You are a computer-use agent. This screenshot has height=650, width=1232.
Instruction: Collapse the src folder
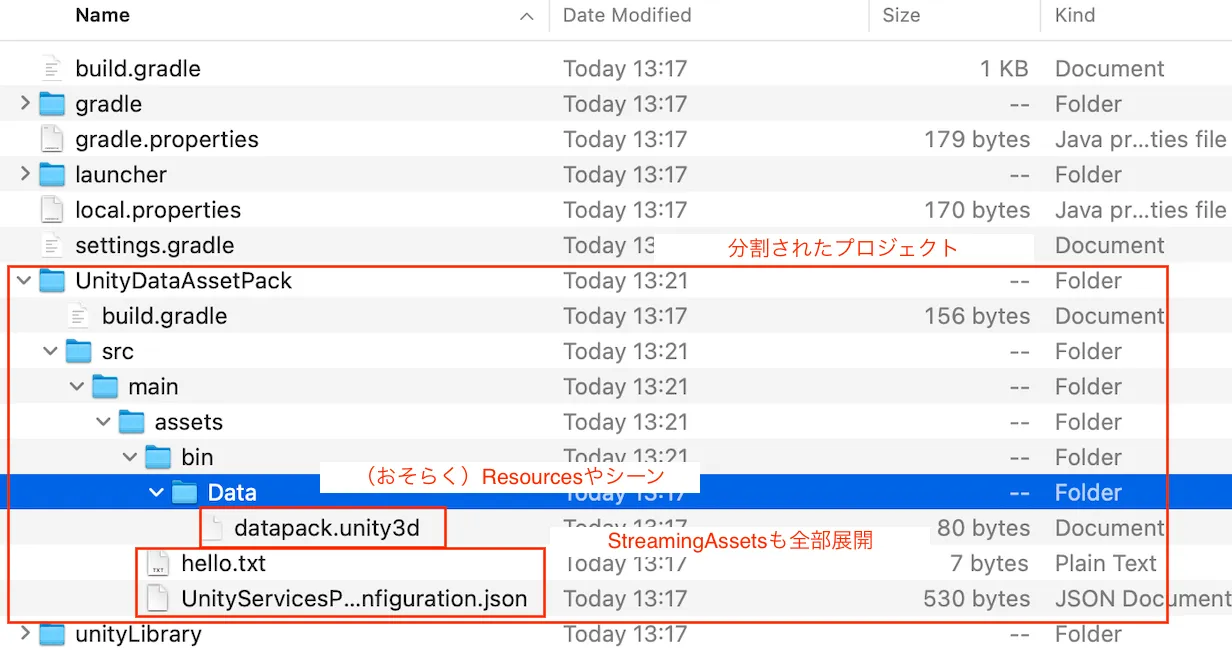click(x=49, y=351)
